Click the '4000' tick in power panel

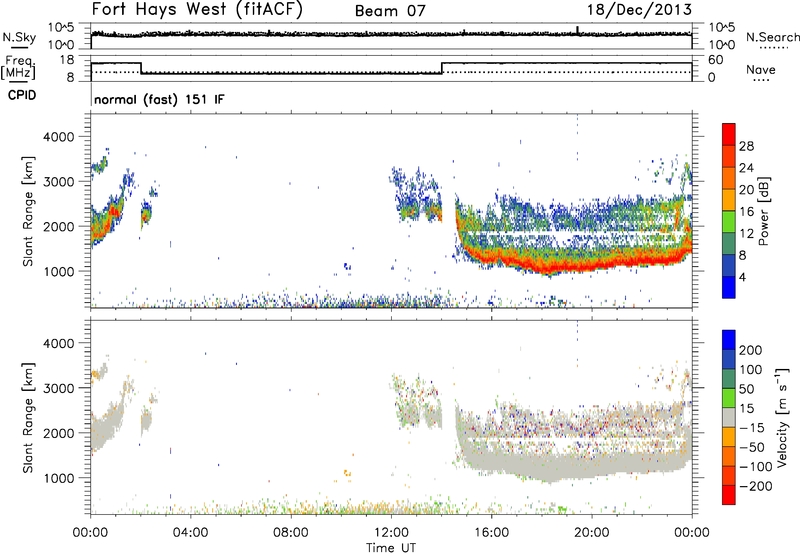[59, 137]
